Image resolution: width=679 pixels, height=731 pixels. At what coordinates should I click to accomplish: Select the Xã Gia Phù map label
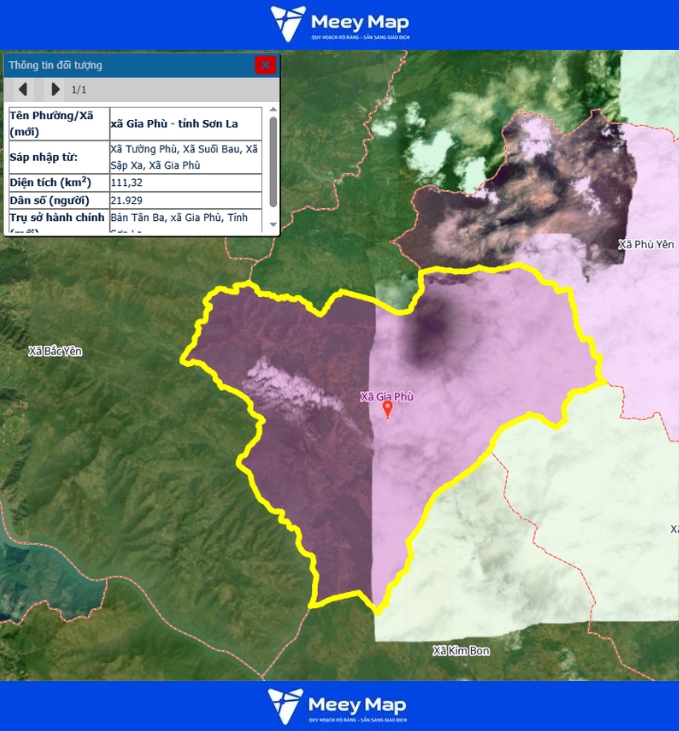(387, 396)
